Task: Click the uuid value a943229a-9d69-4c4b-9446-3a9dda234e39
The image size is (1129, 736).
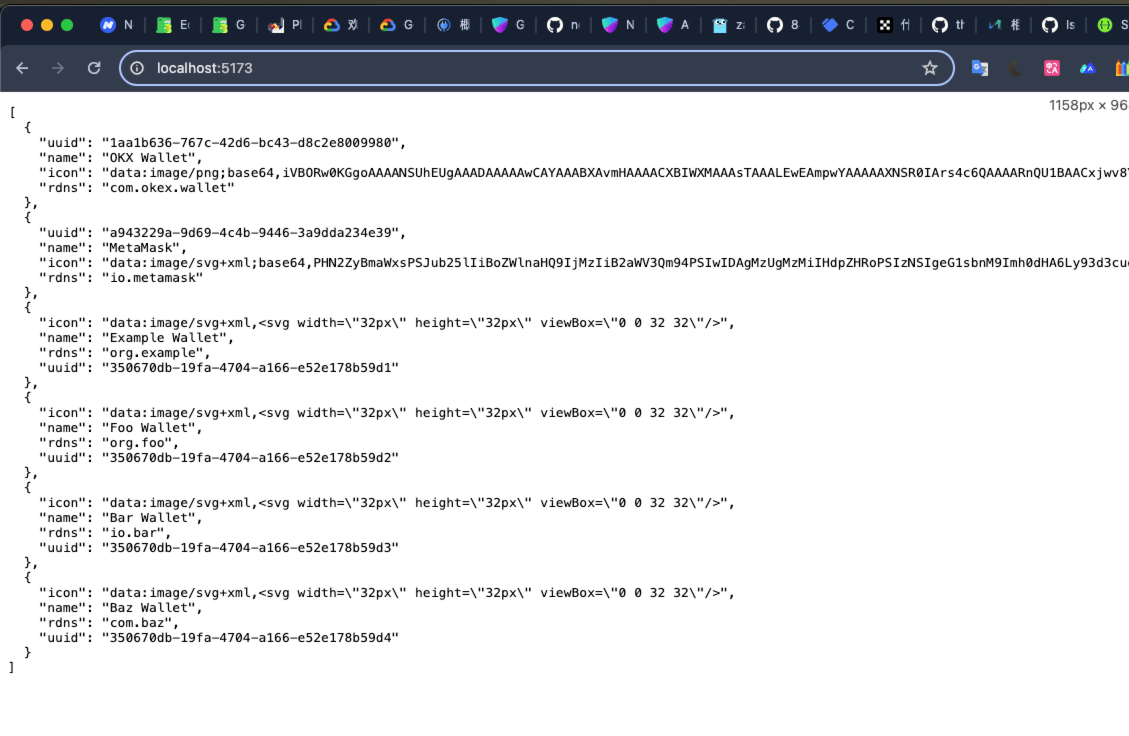Action: [x=250, y=233]
